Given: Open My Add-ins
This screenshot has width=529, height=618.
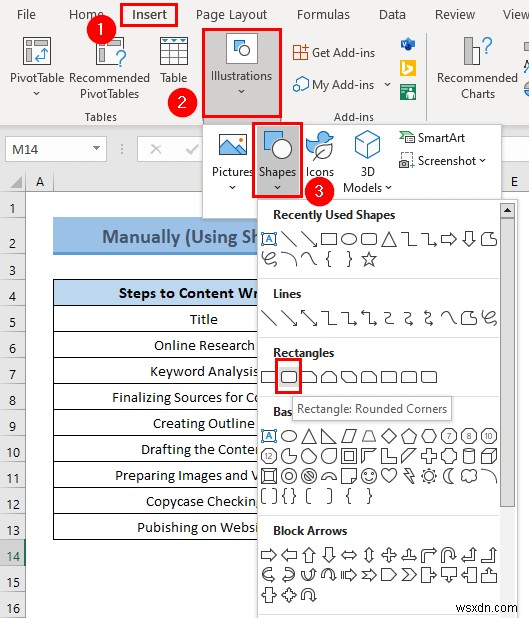Looking at the screenshot, I should pos(333,84).
